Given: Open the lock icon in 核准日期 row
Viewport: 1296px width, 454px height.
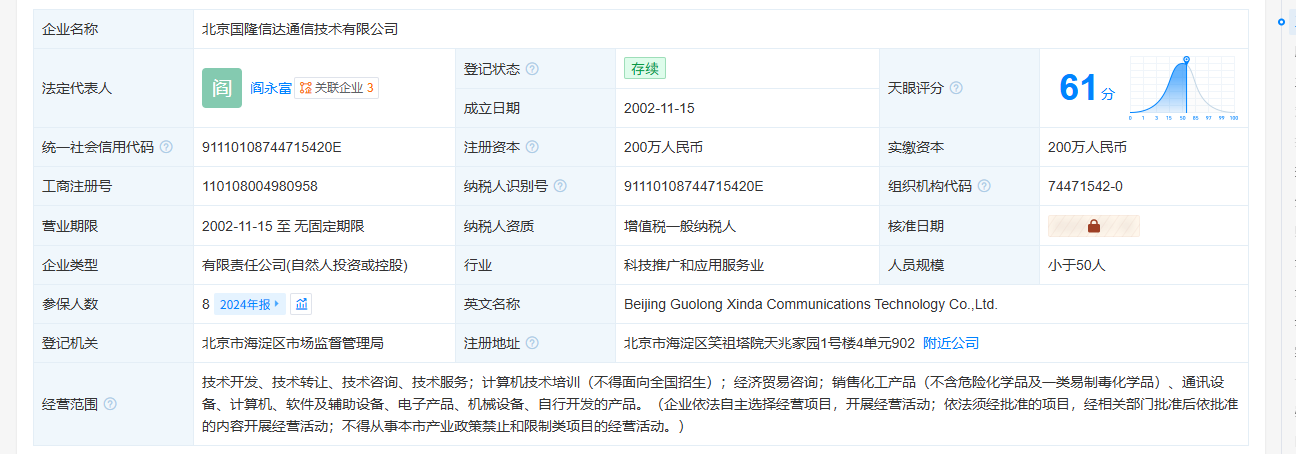Looking at the screenshot, I should pos(1093,226).
